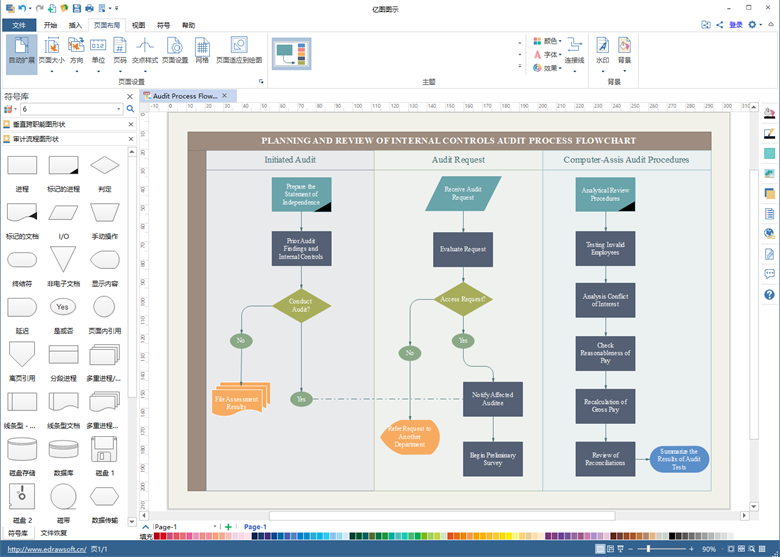This screenshot has height=557, width=780.
Task: Close the 垂直跨职能图形状 library
Action: coord(131,124)
